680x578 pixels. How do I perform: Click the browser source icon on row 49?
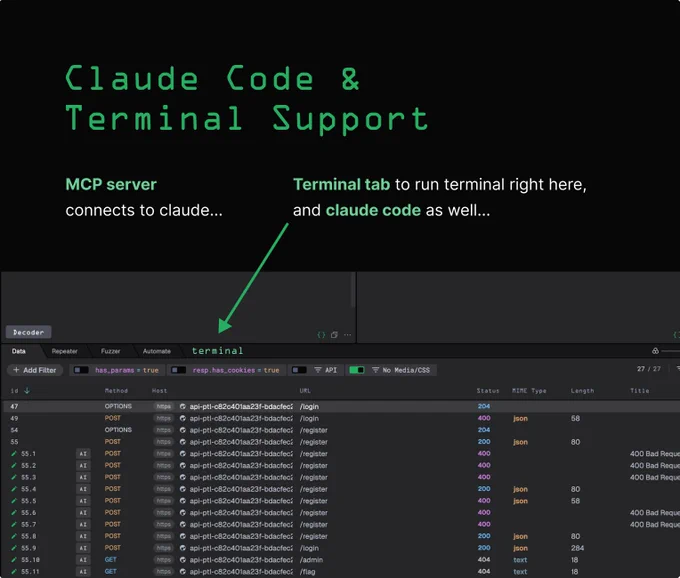pos(183,418)
